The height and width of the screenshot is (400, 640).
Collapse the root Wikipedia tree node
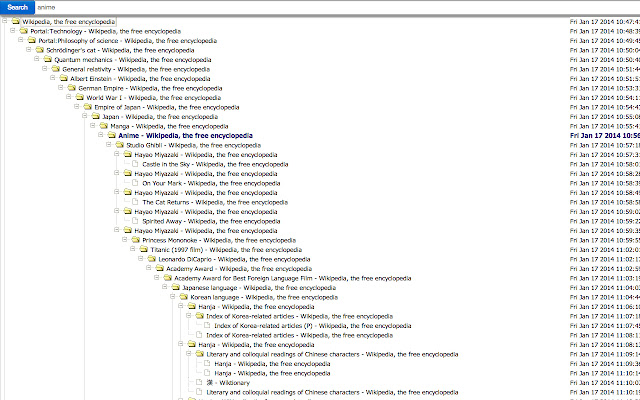[5, 20]
